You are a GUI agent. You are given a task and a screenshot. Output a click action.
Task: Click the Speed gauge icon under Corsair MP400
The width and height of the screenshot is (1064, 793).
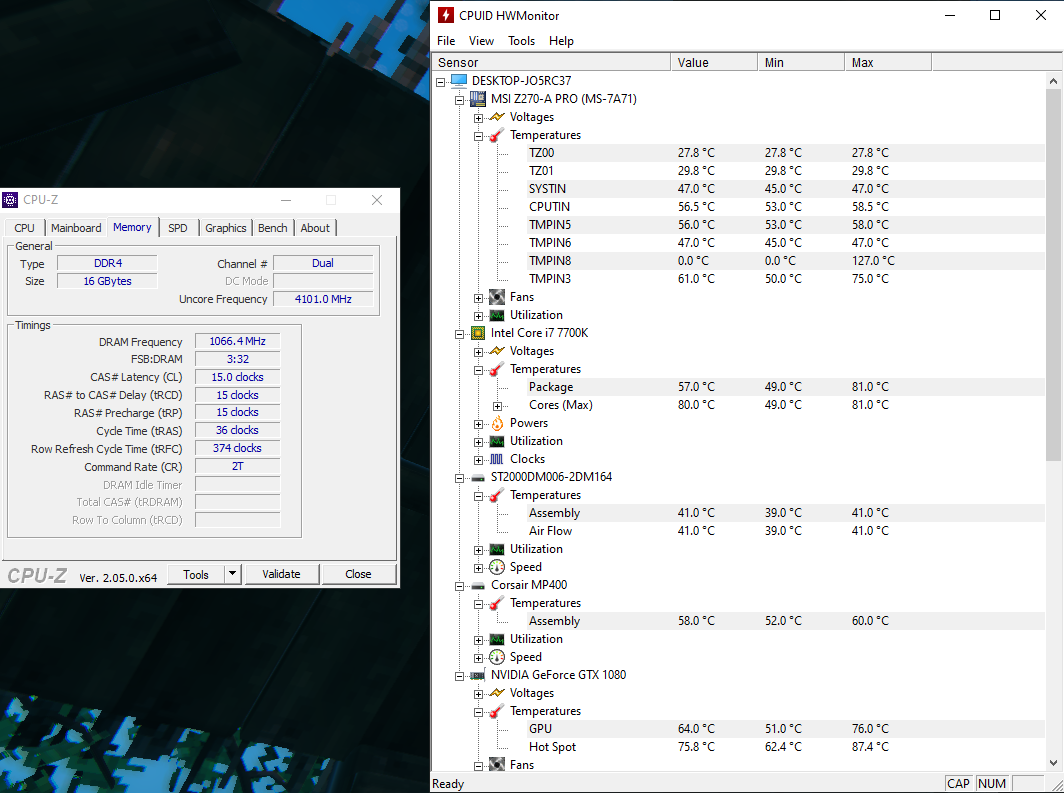497,657
